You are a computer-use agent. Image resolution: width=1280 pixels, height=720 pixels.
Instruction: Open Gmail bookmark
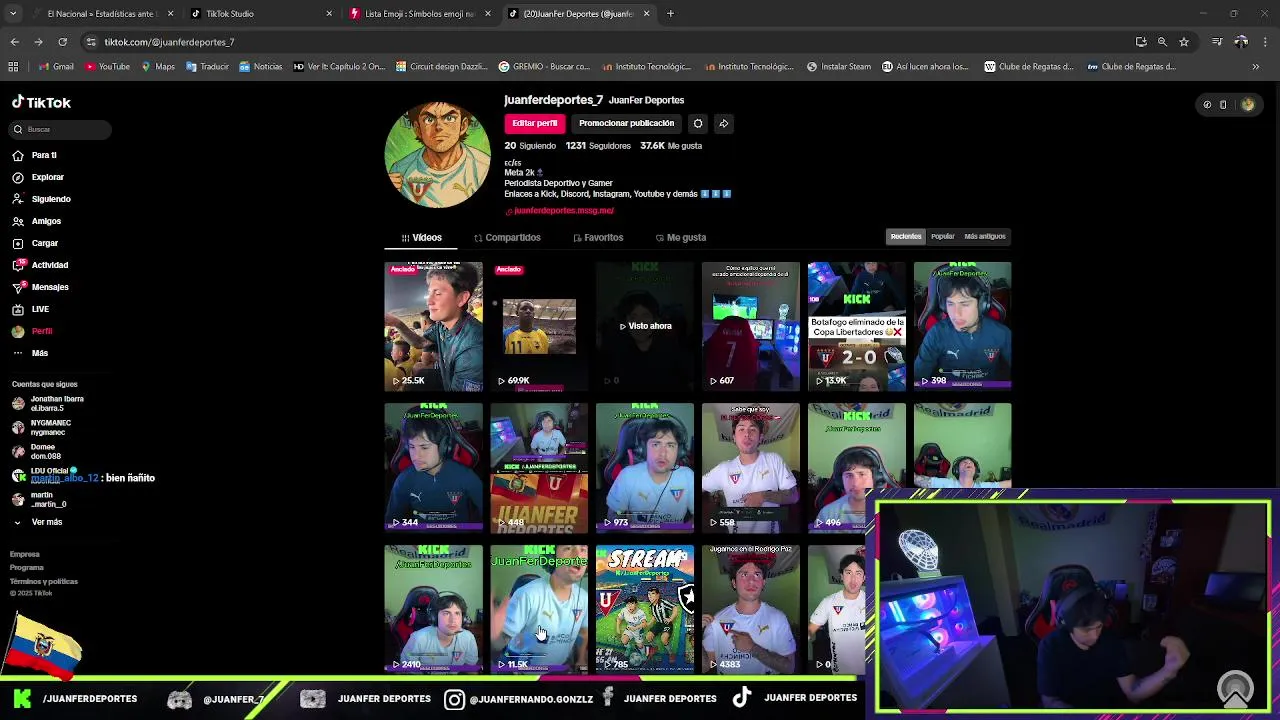tap(56, 67)
